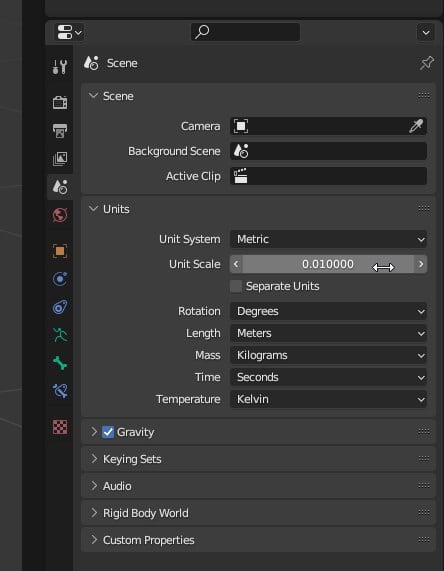Image resolution: width=444 pixels, height=571 pixels.
Task: Expand the Rigid Body World panel
Action: [x=258, y=513]
